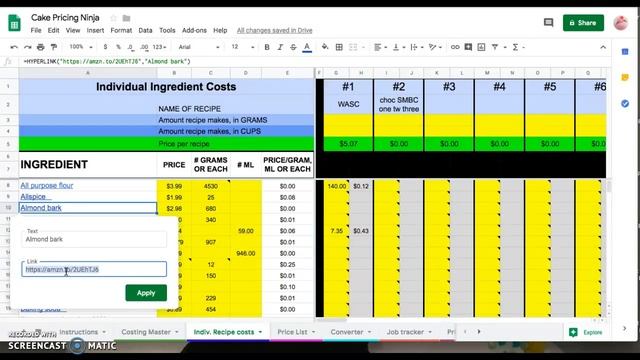
Task: Open Tasks in the side panel
Action: 625,104
